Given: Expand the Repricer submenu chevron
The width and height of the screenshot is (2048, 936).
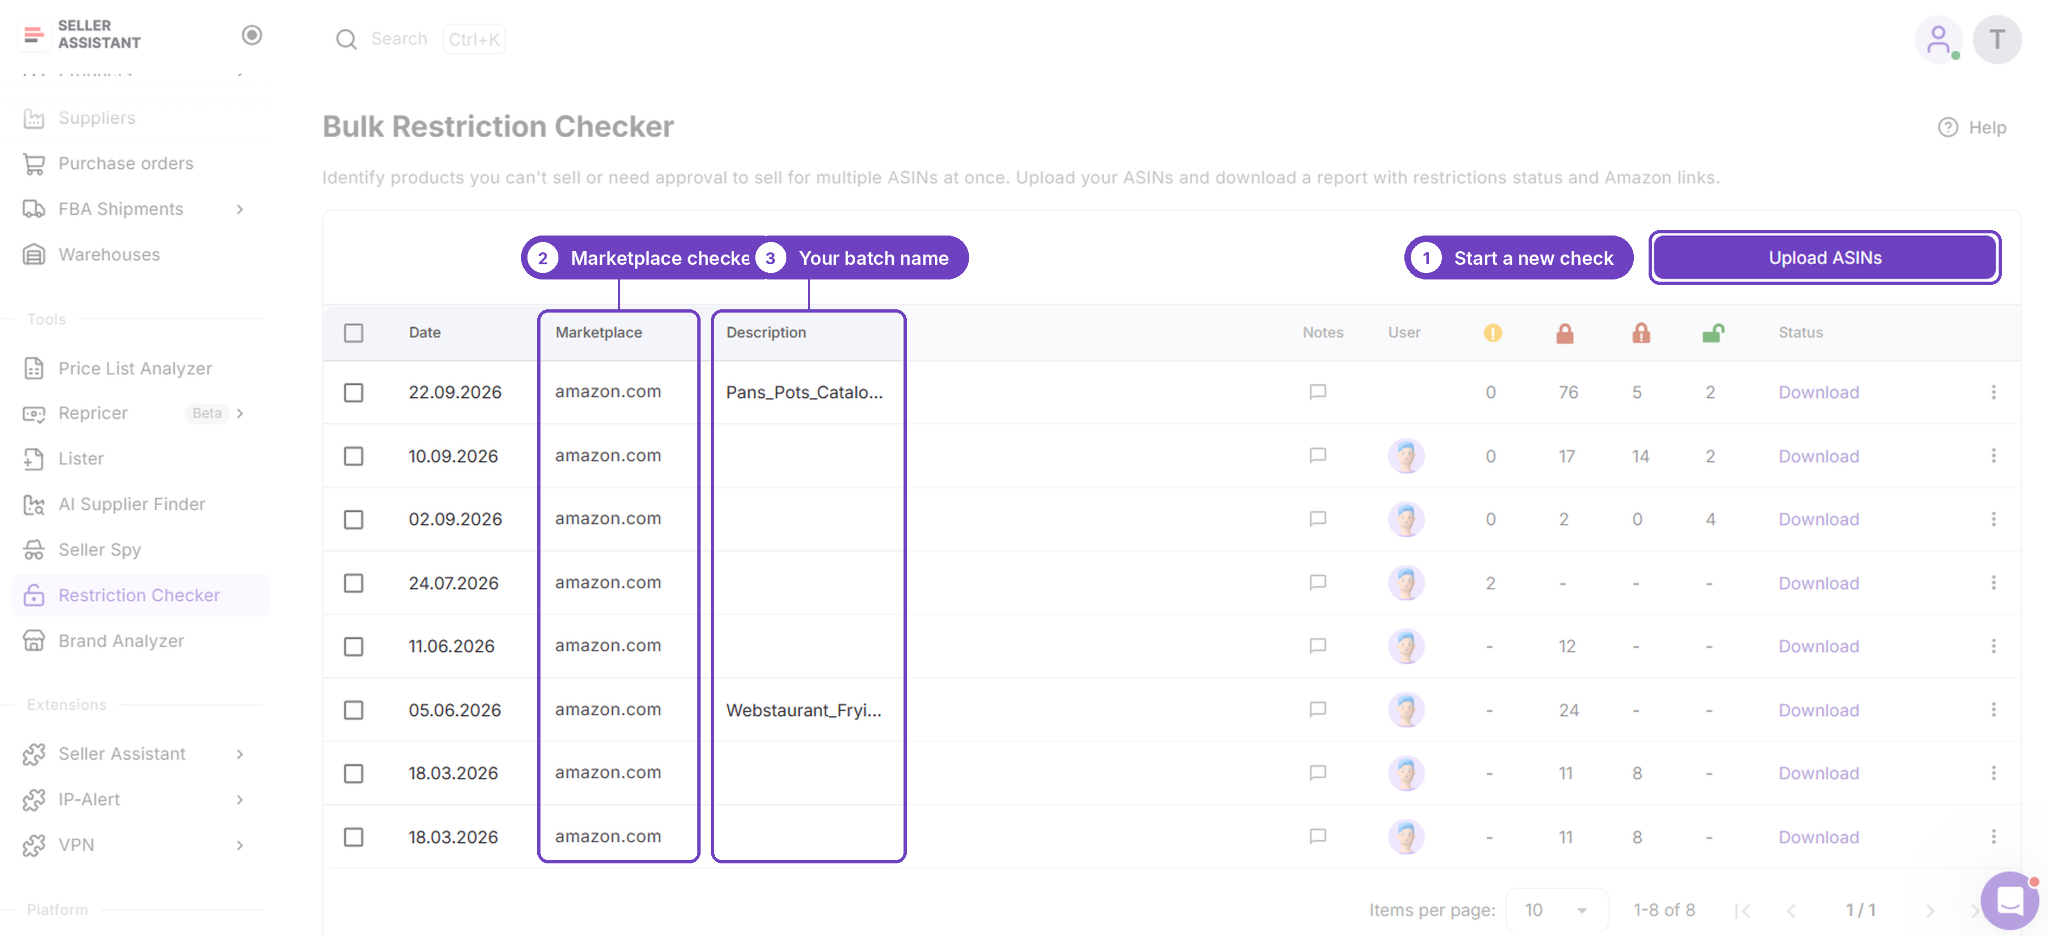Looking at the screenshot, I should pyautogui.click(x=240, y=413).
